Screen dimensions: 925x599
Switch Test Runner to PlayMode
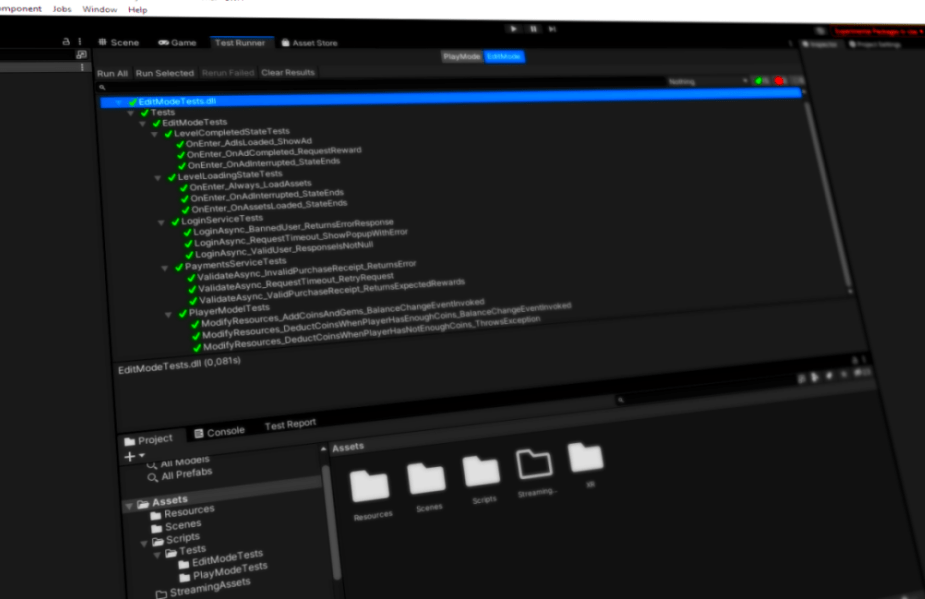[x=461, y=57]
